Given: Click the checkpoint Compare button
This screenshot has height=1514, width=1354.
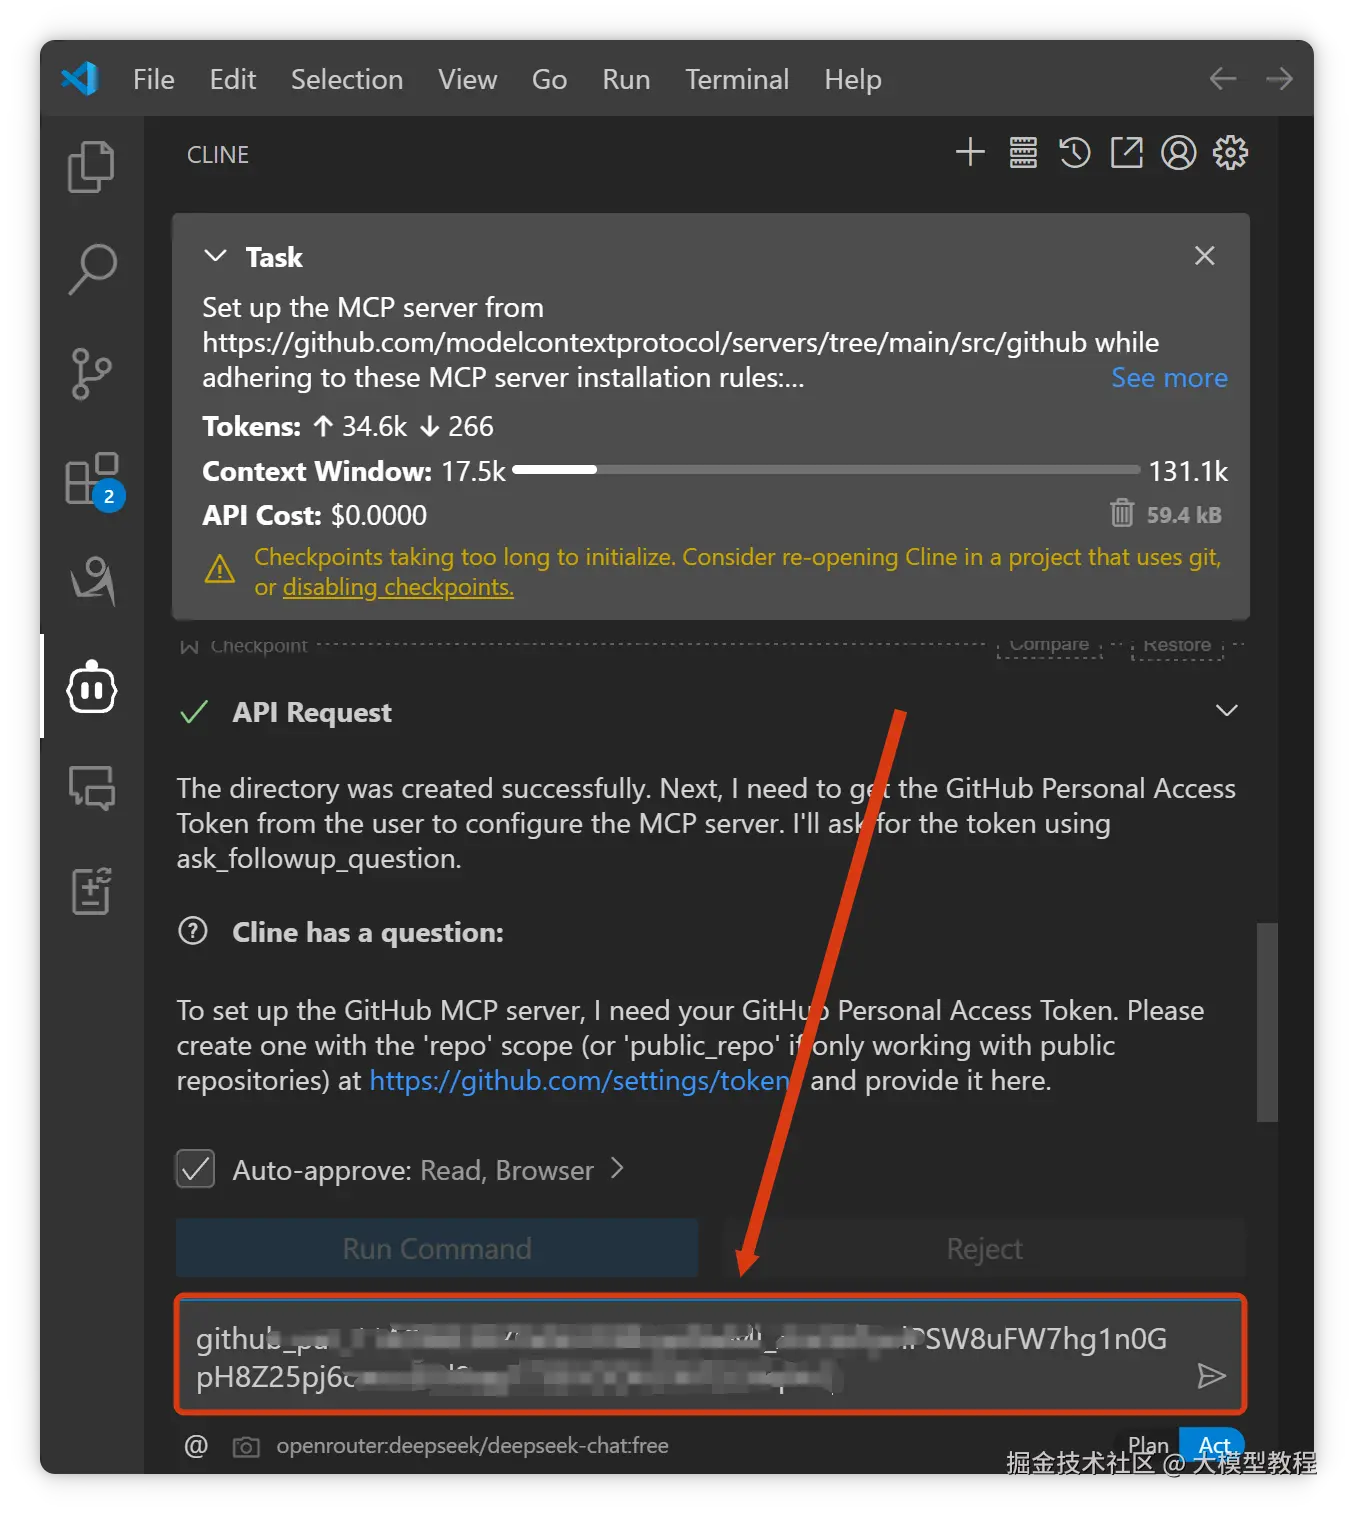Looking at the screenshot, I should [x=1049, y=645].
